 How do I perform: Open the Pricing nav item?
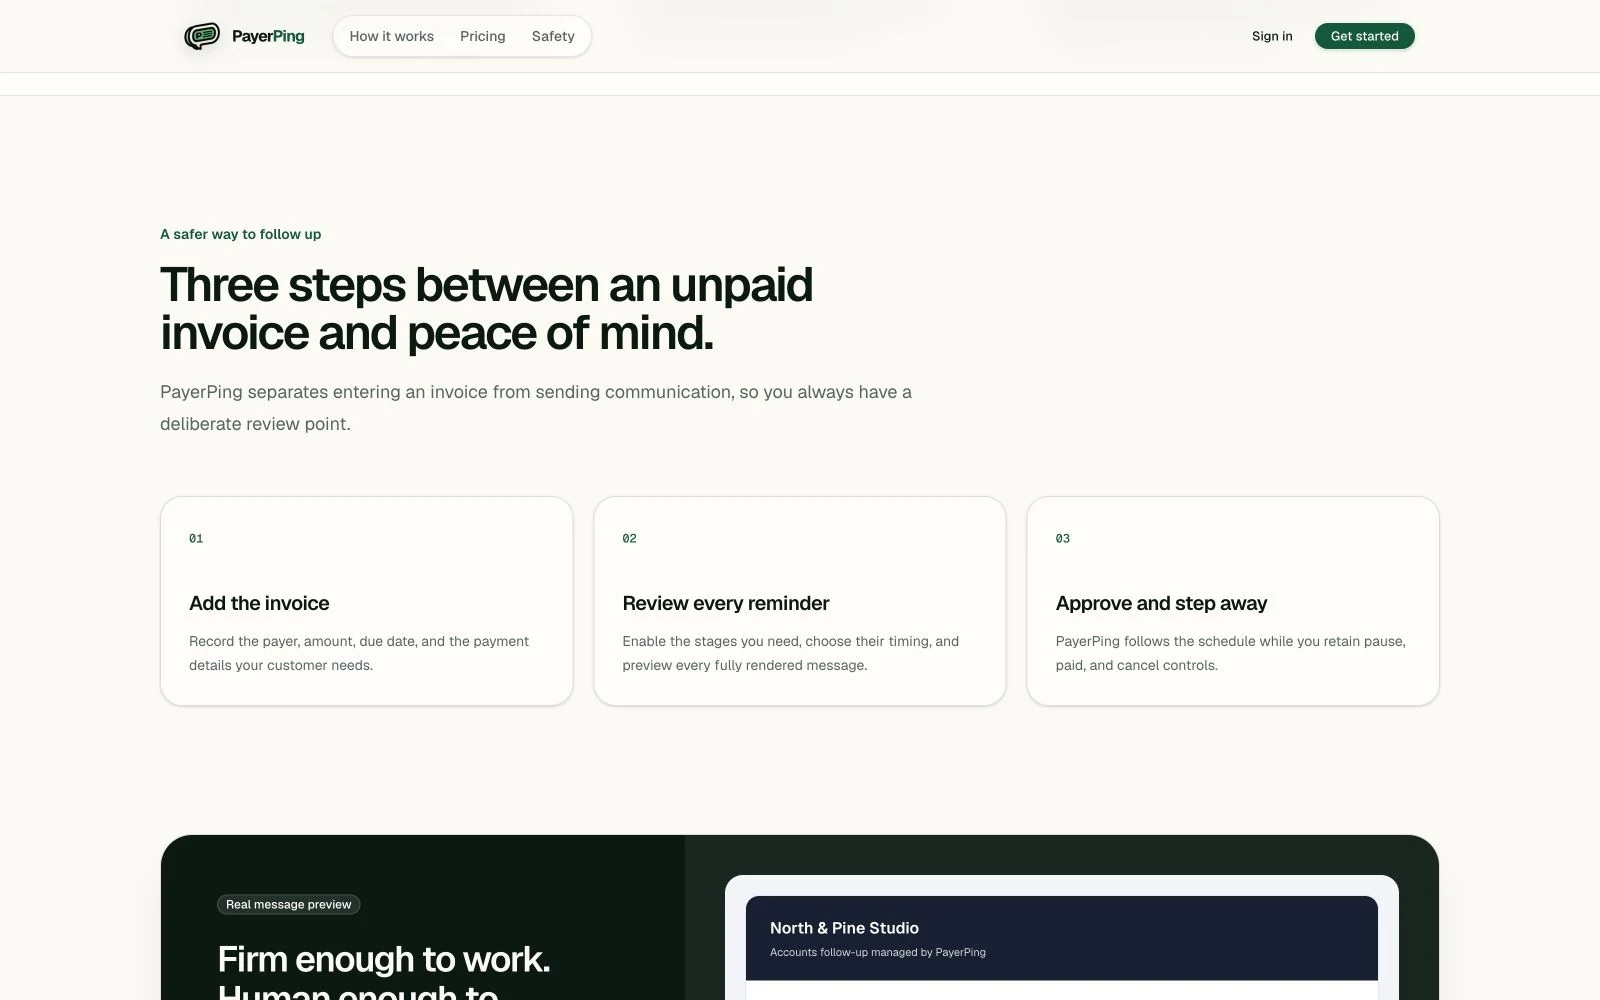pyautogui.click(x=482, y=36)
